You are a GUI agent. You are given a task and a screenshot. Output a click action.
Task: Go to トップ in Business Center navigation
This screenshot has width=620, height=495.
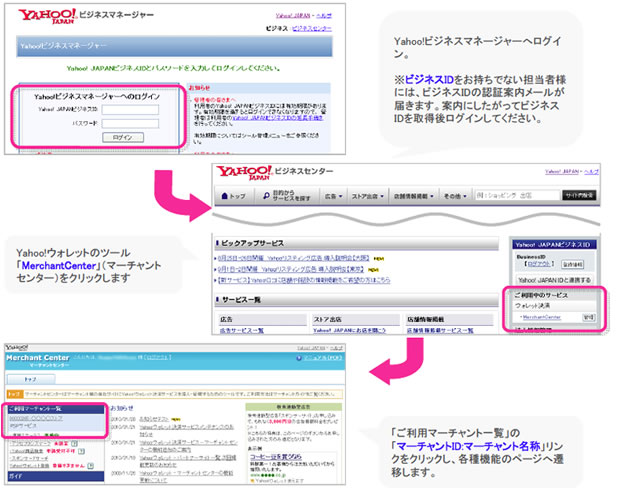pos(233,196)
